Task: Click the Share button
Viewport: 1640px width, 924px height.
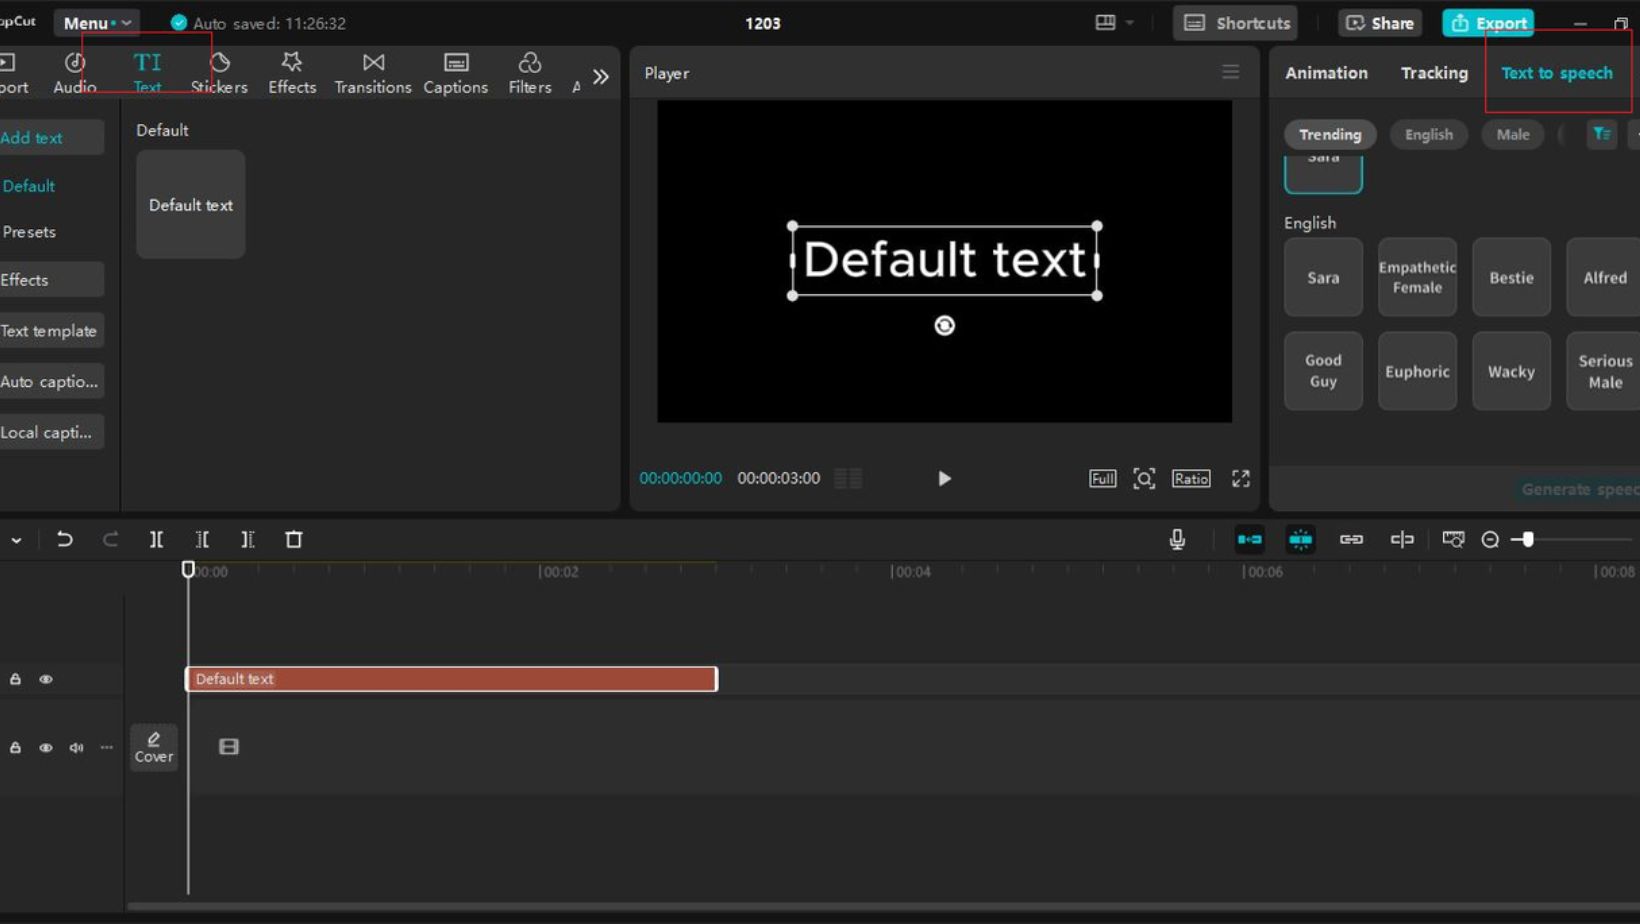Action: 1380,23
